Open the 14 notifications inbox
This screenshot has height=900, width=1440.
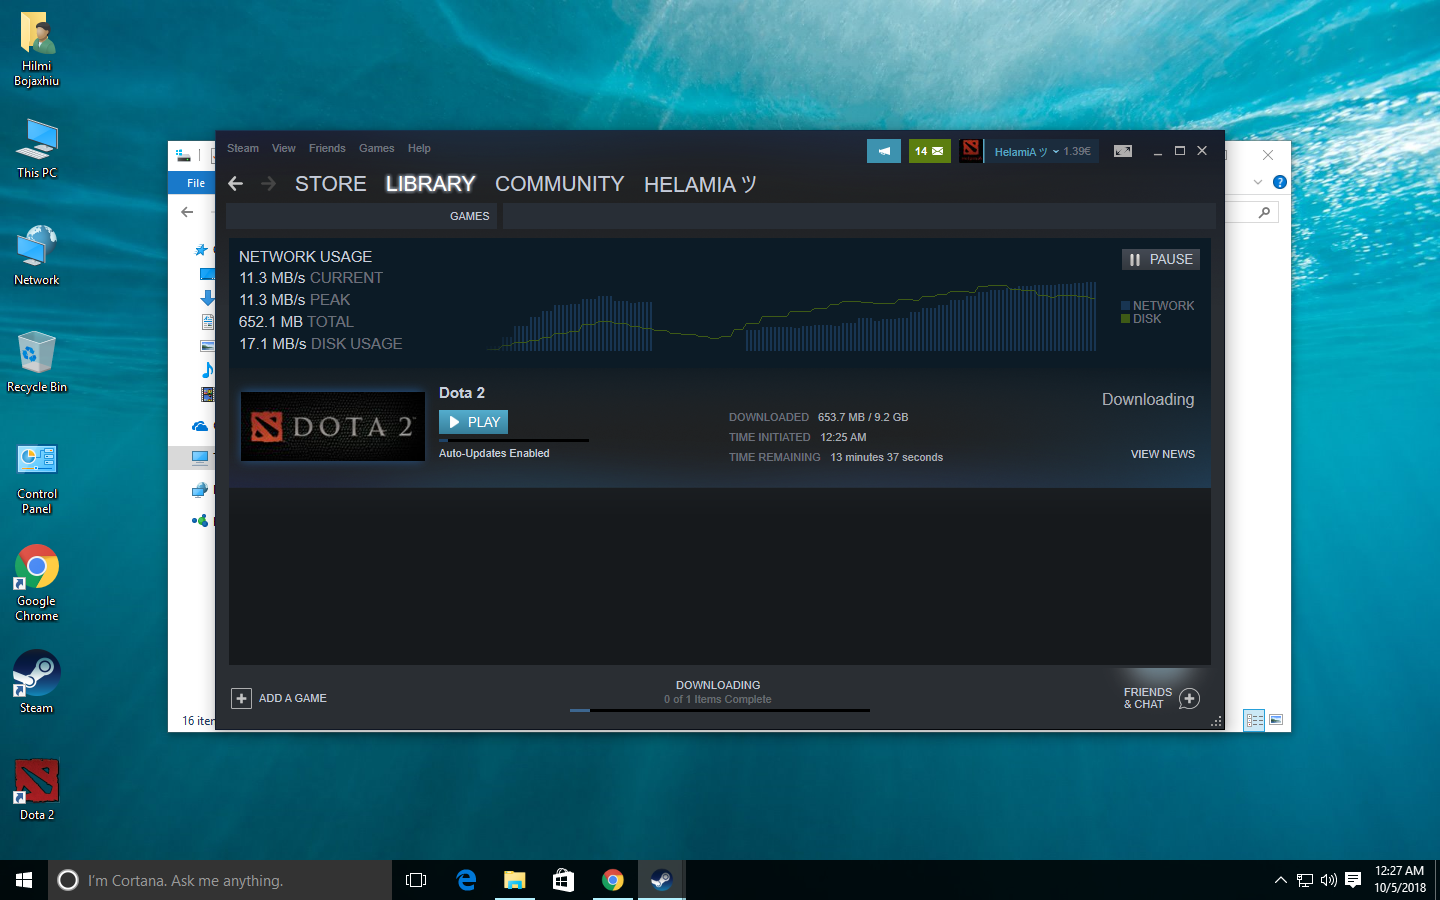pyautogui.click(x=929, y=151)
